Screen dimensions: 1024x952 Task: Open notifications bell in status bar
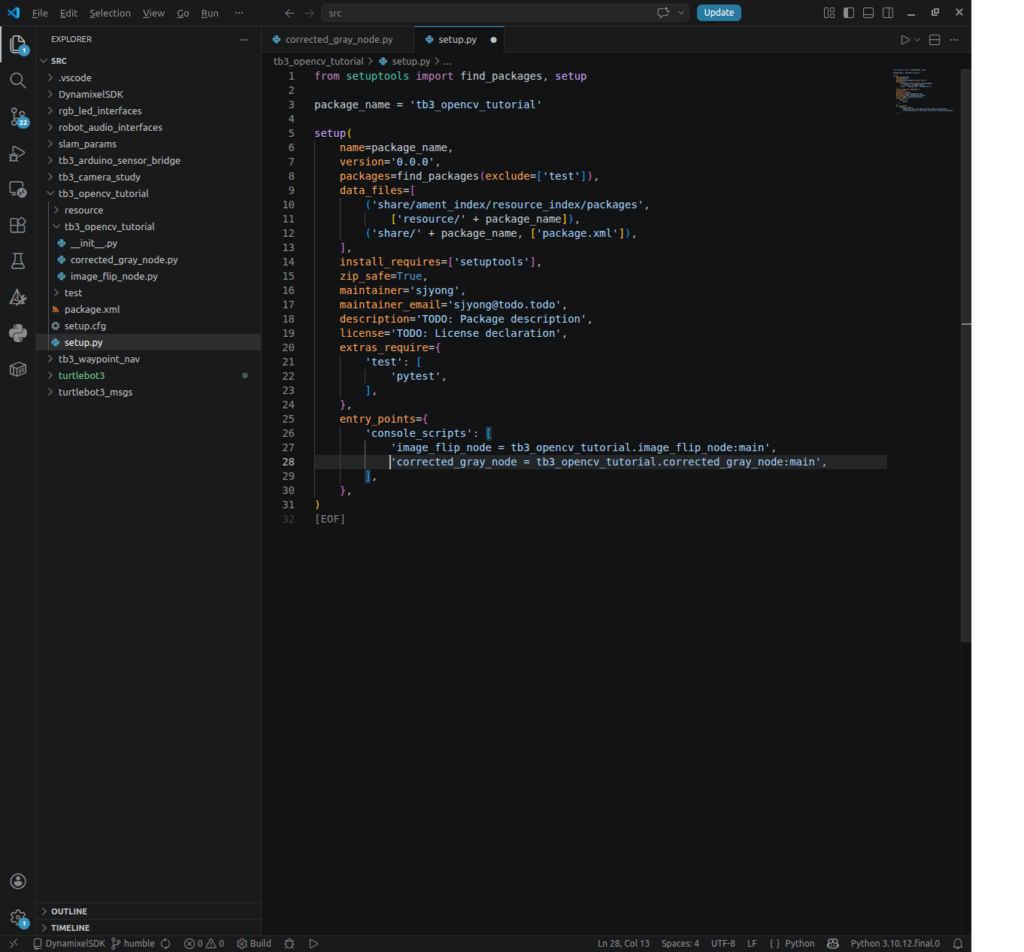point(957,944)
